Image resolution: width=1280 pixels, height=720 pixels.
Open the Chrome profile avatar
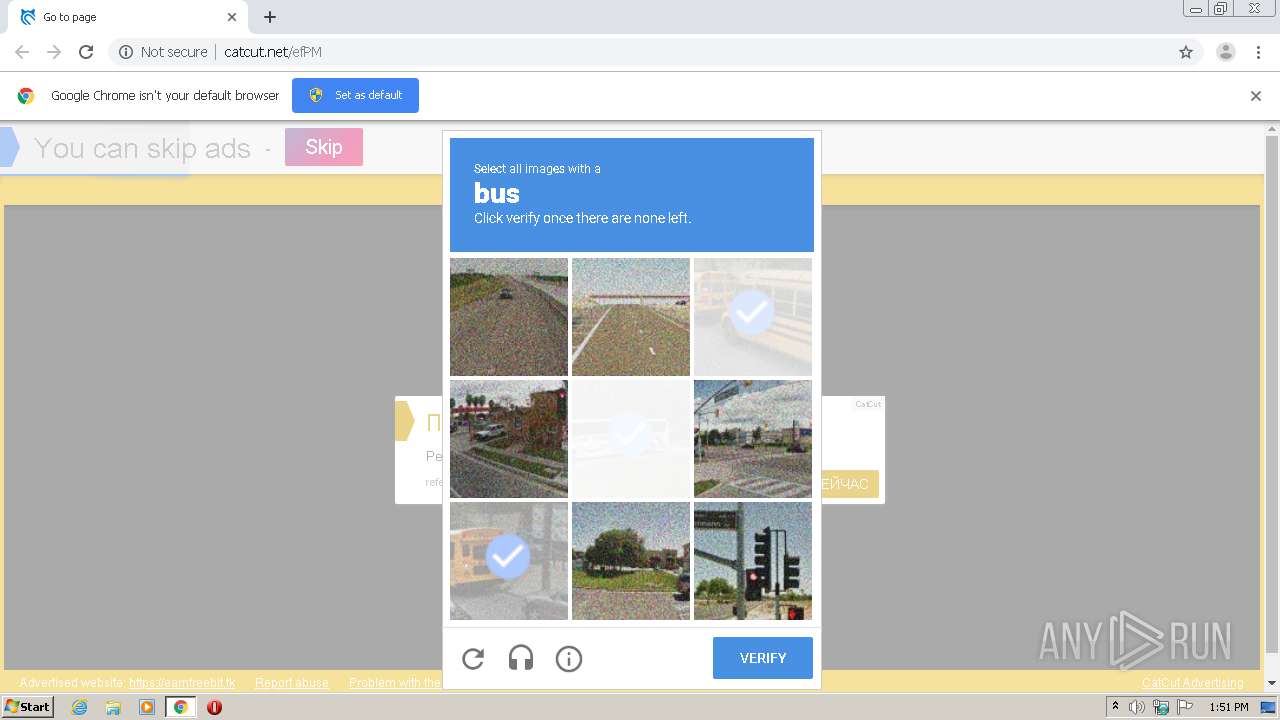1226,52
